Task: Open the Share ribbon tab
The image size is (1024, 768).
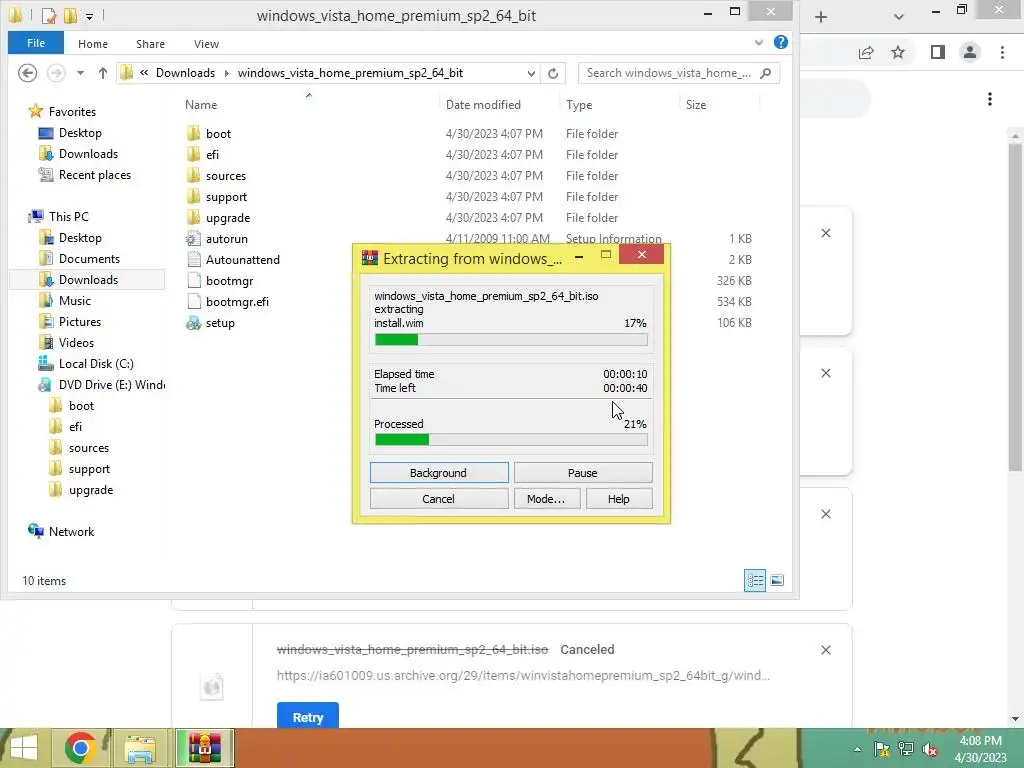Action: tap(150, 44)
